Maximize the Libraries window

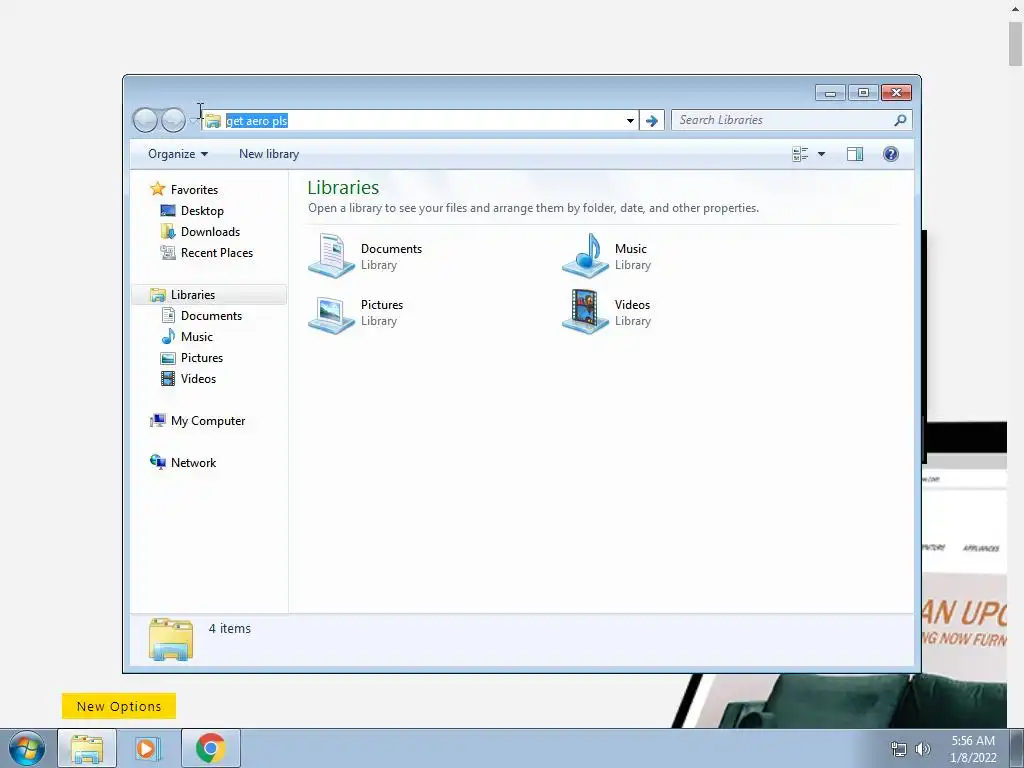tap(863, 93)
